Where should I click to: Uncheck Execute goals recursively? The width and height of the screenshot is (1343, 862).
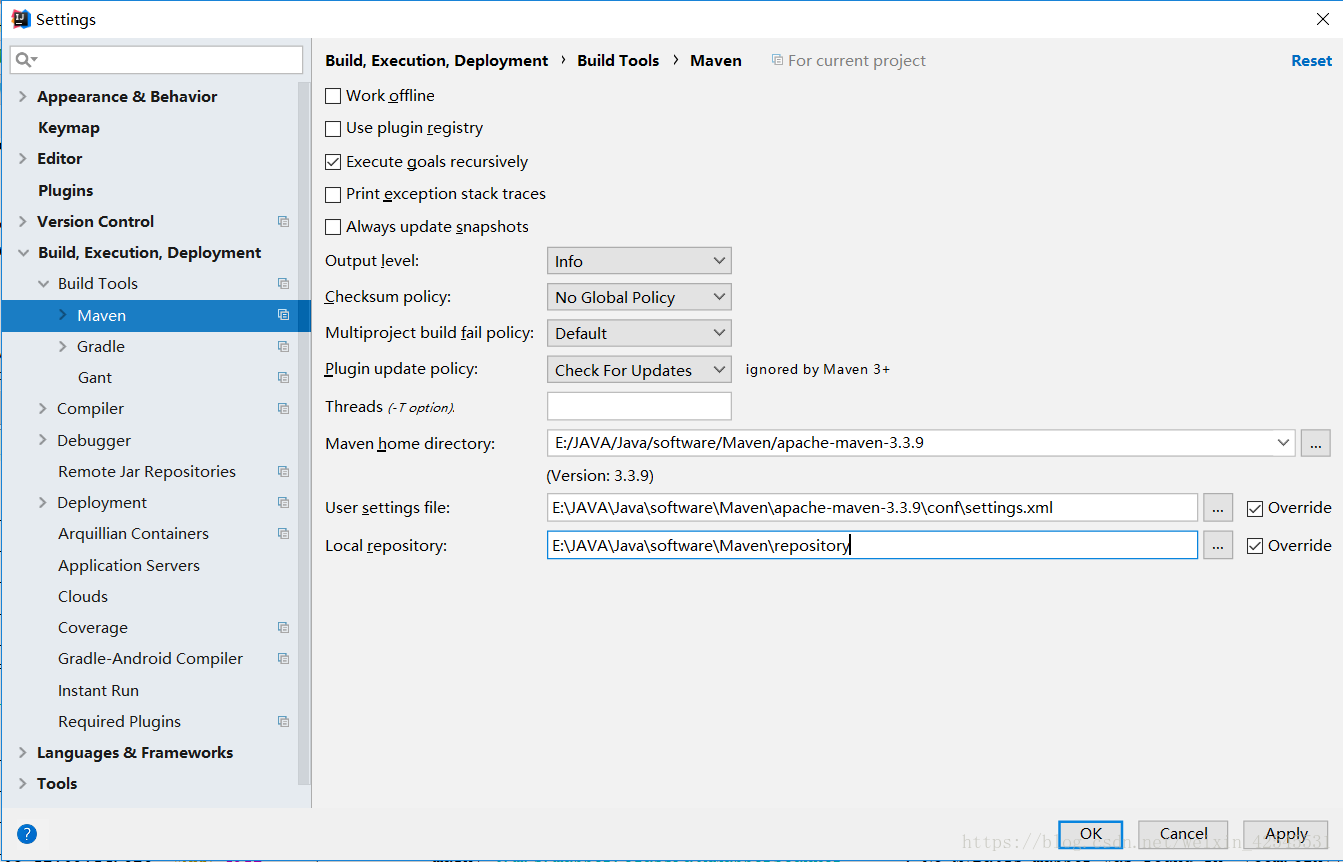(333, 162)
